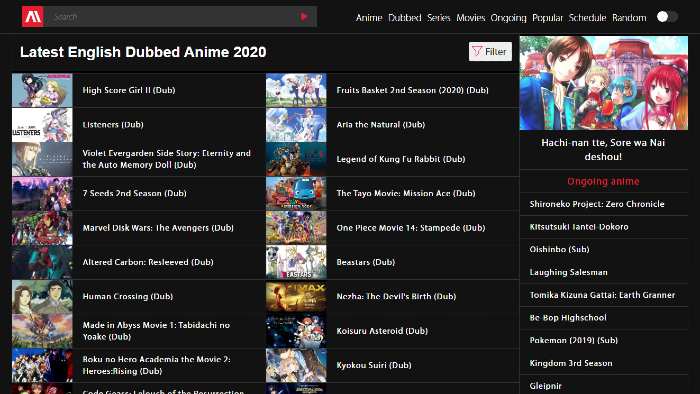700x394 pixels.
Task: Open Fruits Basket 2nd Season (2020) (Dub)
Action: [412, 90]
